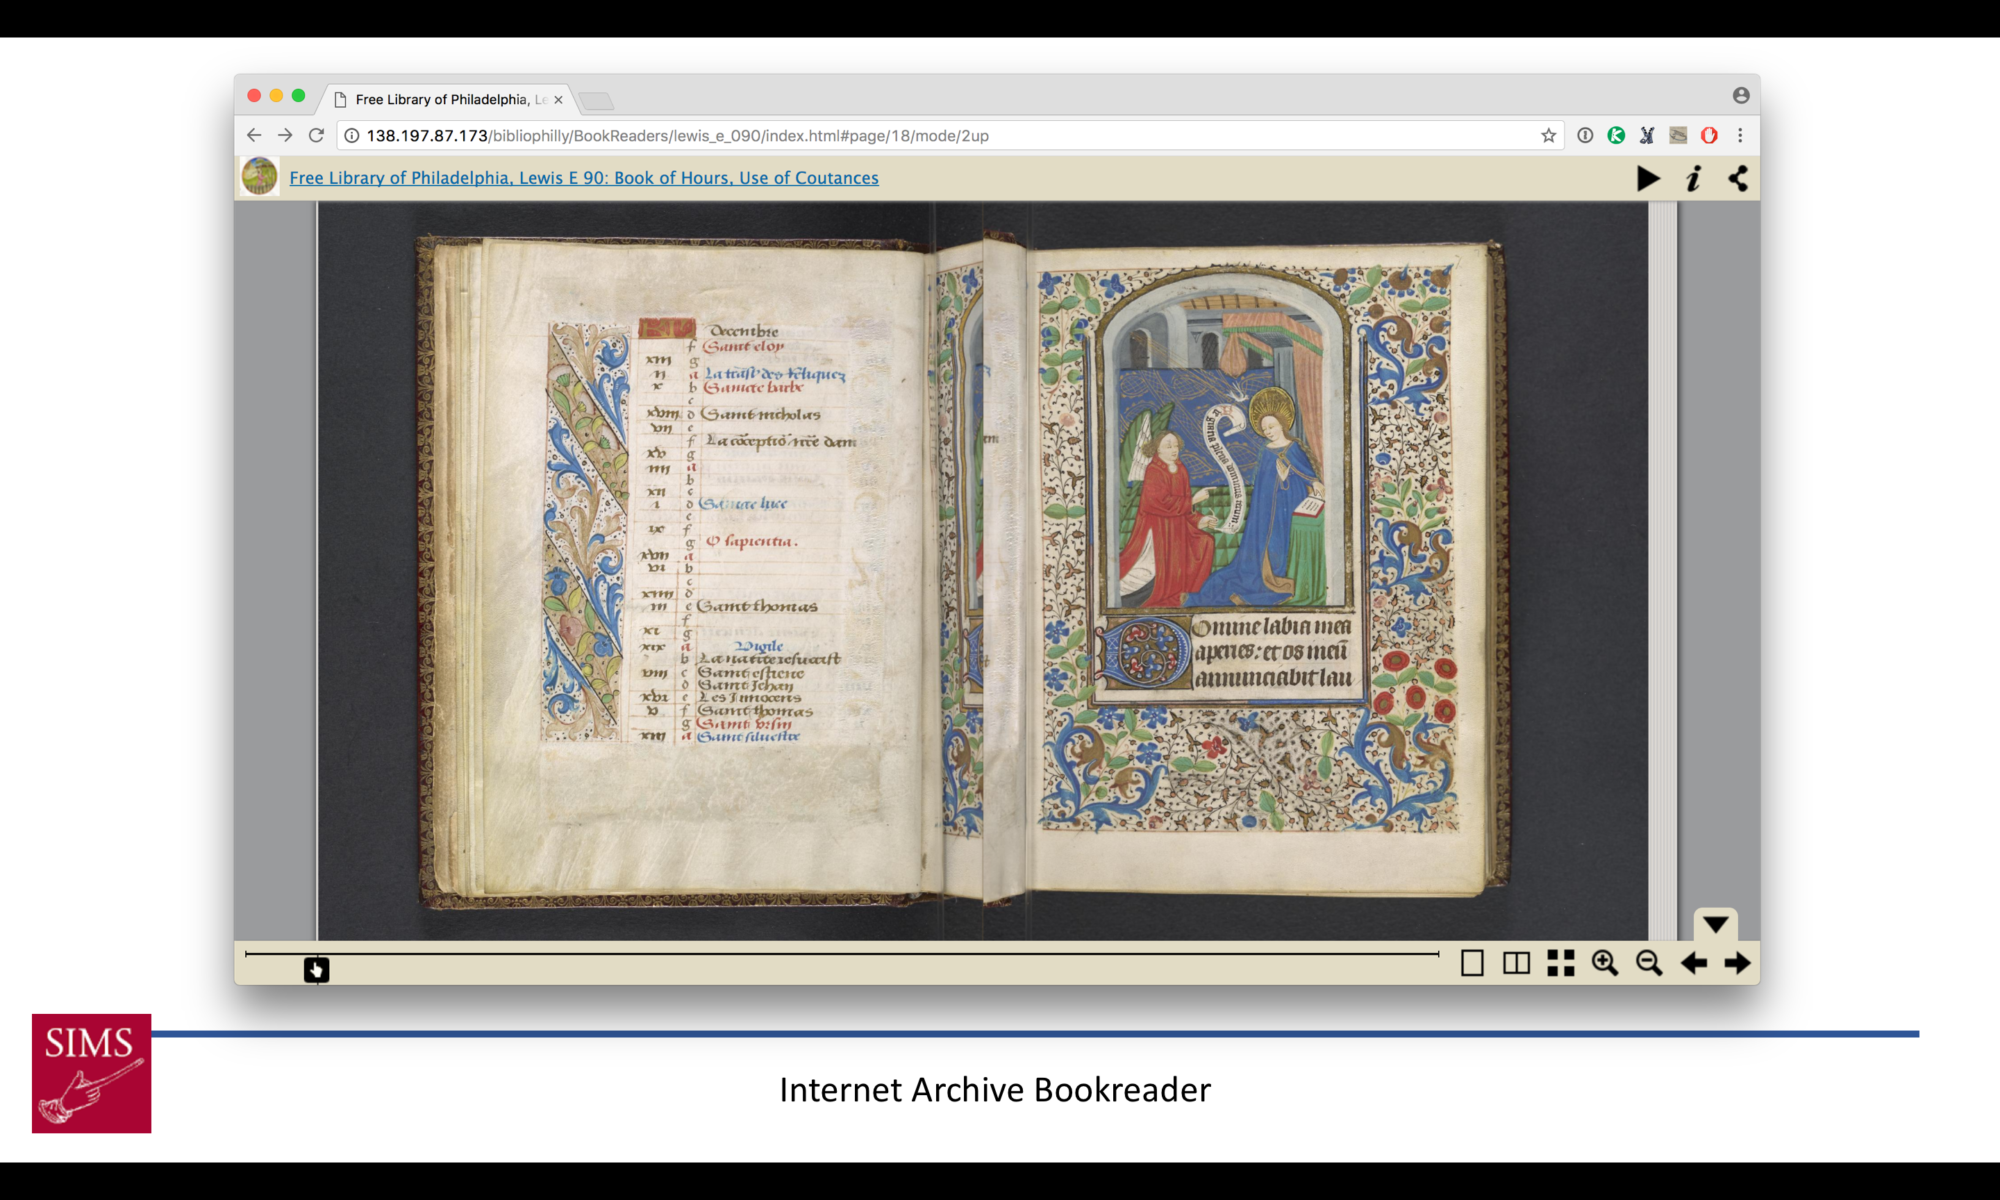Click the page navigation slider track
The width and height of the screenshot is (2000, 1200).
[842, 954]
